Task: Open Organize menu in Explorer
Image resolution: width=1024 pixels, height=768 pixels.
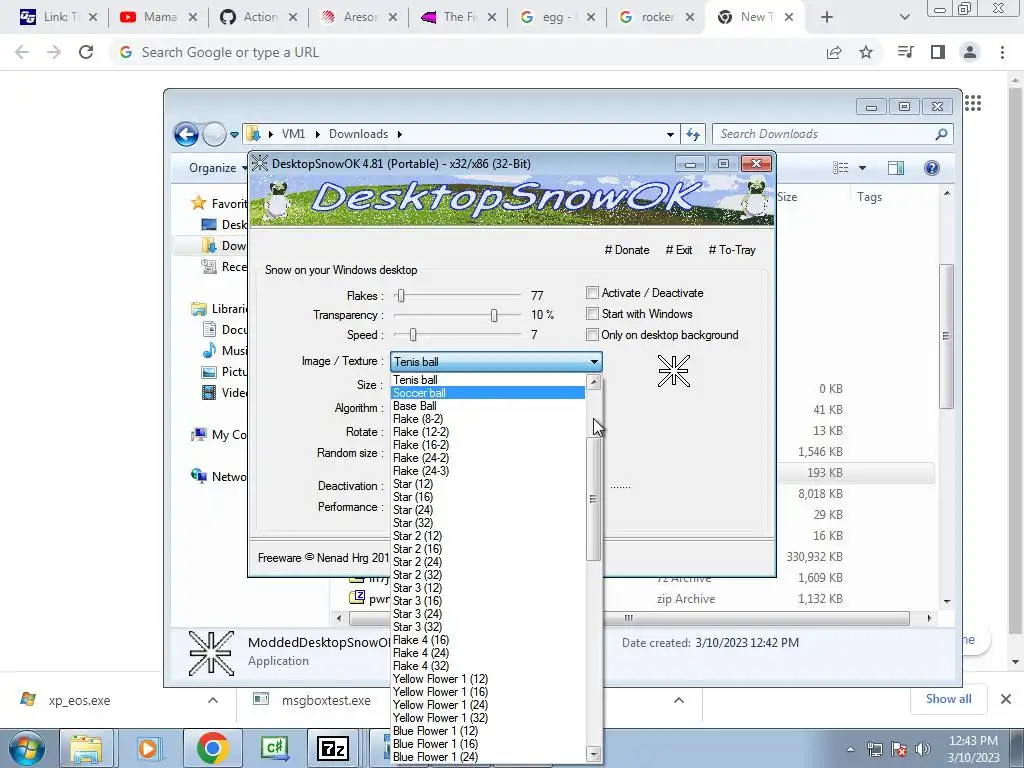Action: [218, 168]
